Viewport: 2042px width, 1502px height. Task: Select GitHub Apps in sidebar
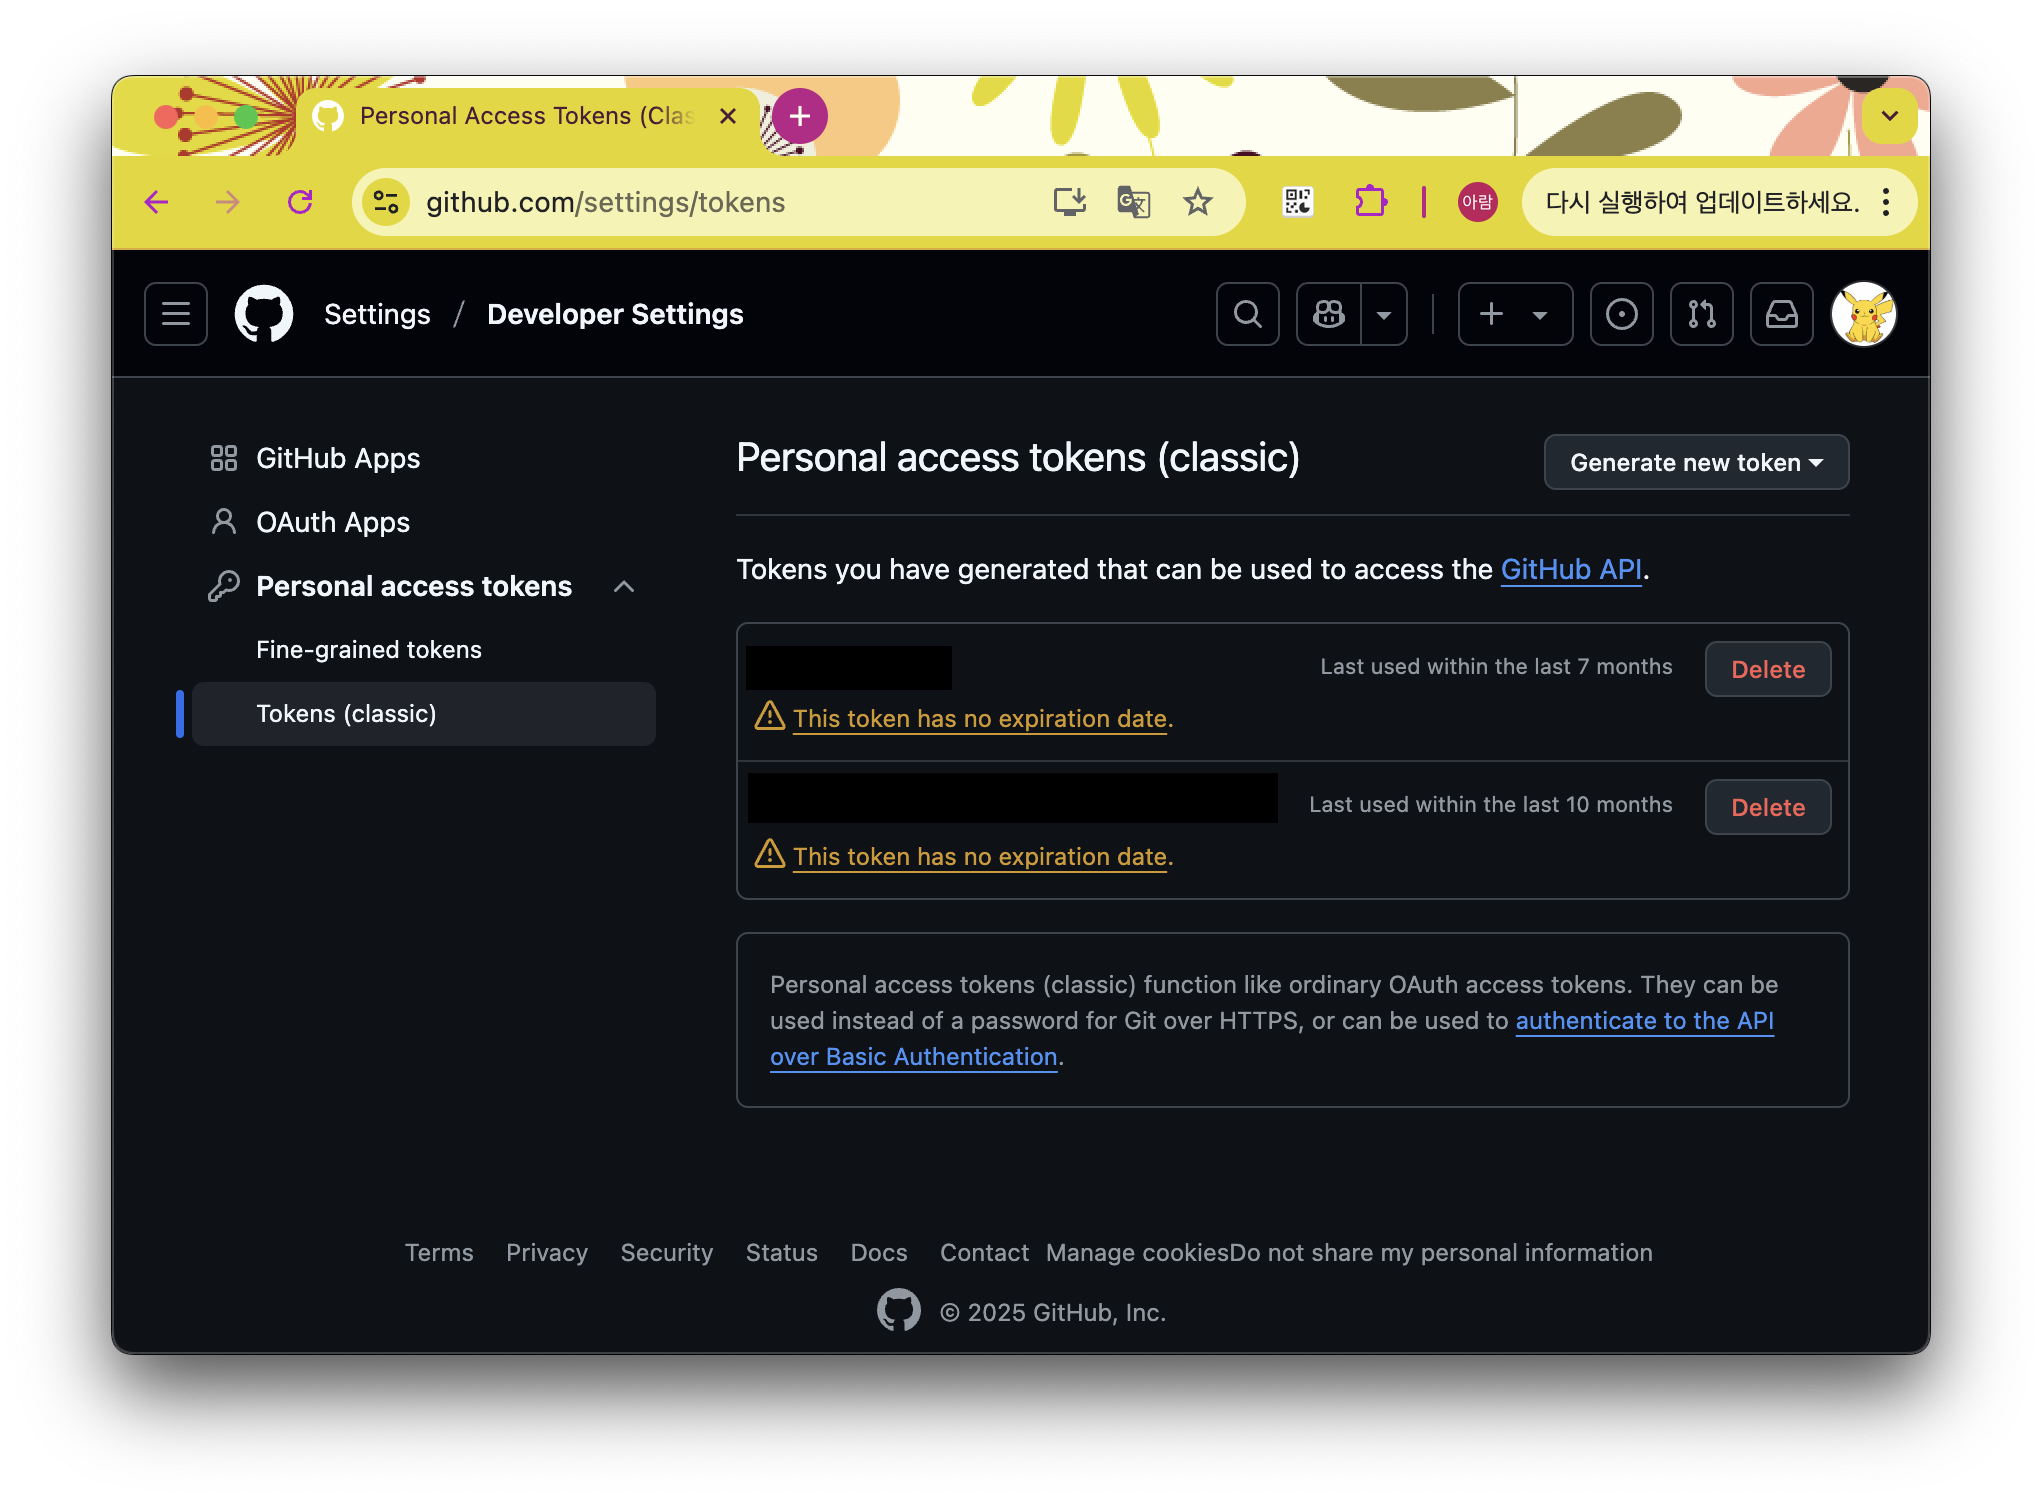(x=338, y=458)
